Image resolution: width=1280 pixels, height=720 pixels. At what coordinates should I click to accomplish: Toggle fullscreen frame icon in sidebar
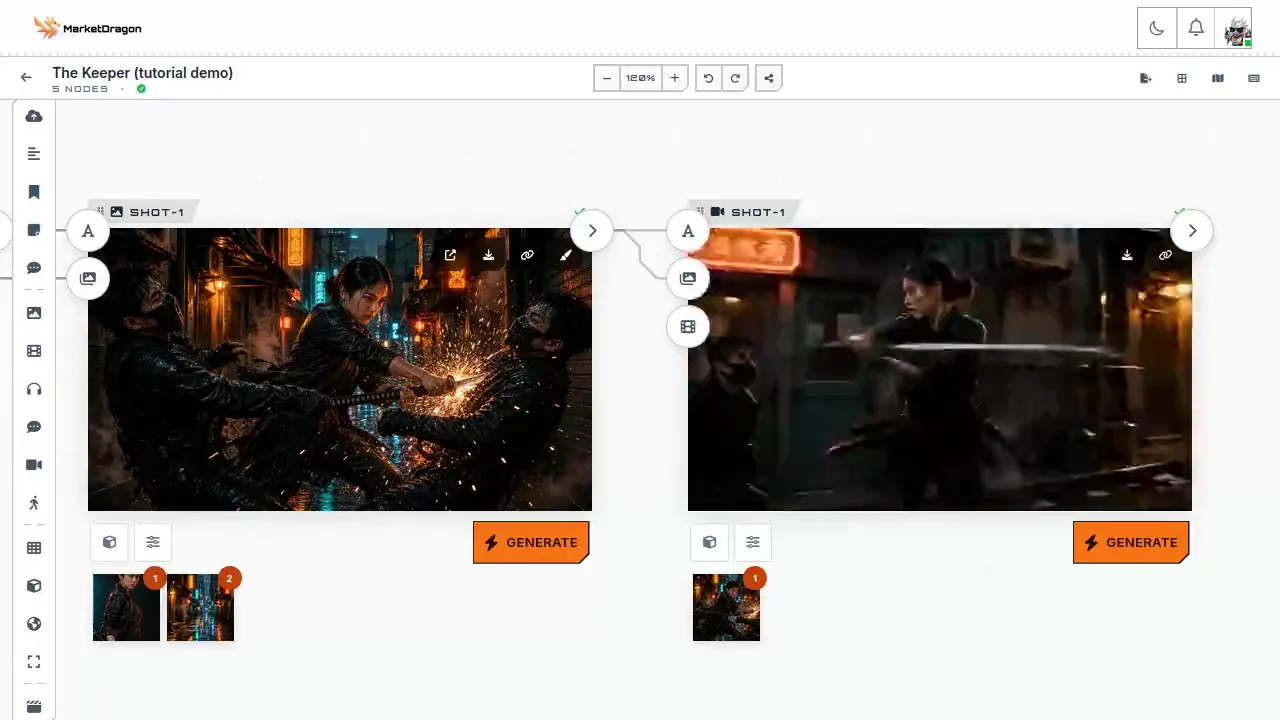(34, 662)
